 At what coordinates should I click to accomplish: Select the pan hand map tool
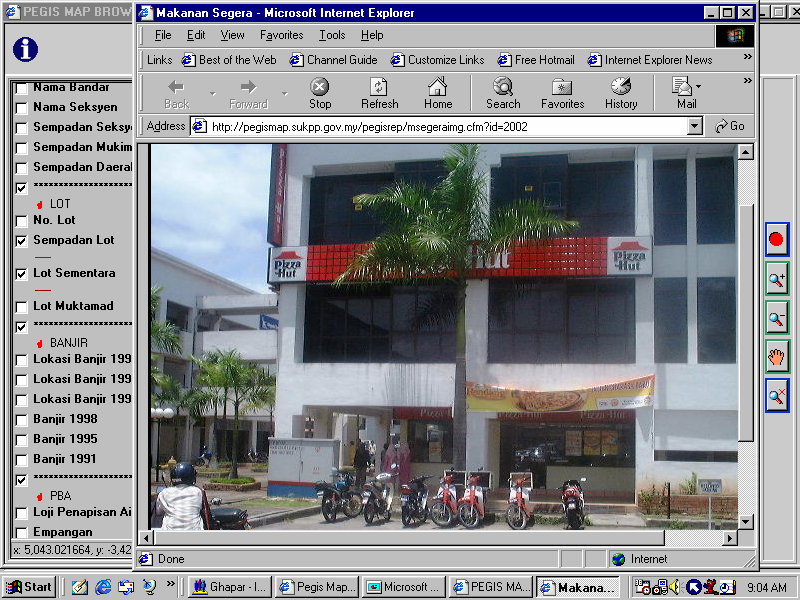[777, 356]
